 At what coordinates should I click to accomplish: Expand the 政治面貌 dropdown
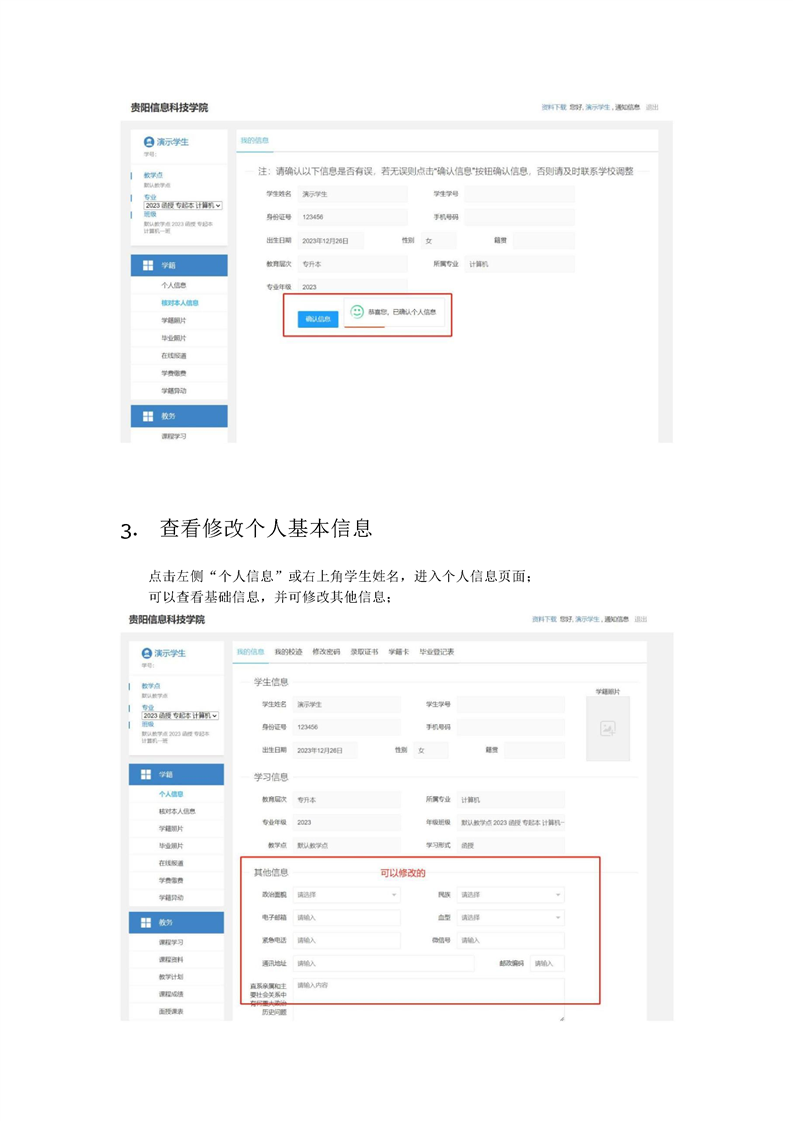[x=347, y=894]
